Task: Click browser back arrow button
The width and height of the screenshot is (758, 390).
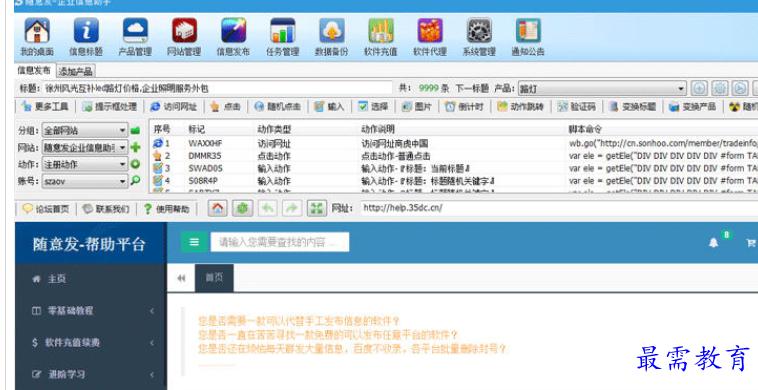Action: [268, 208]
